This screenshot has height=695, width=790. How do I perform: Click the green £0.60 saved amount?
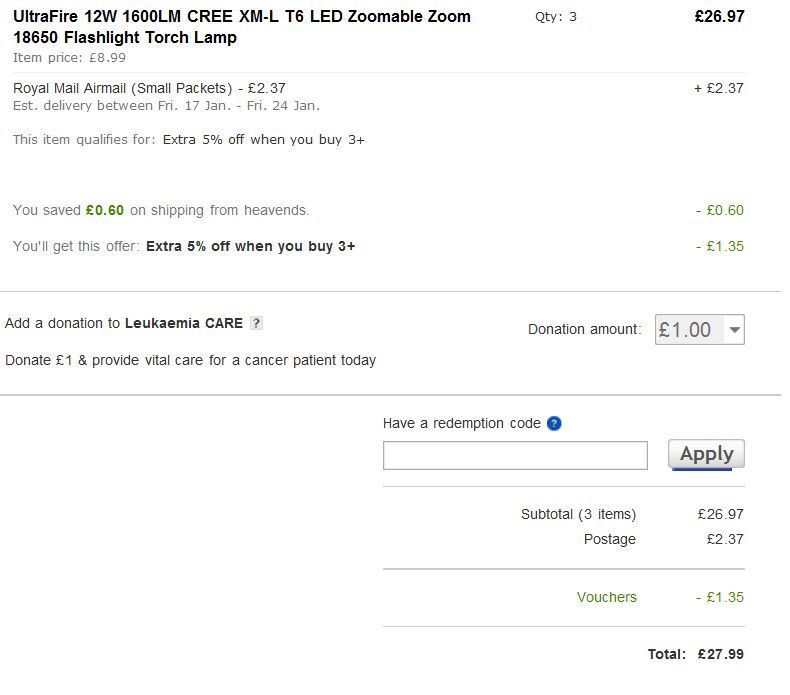click(105, 210)
